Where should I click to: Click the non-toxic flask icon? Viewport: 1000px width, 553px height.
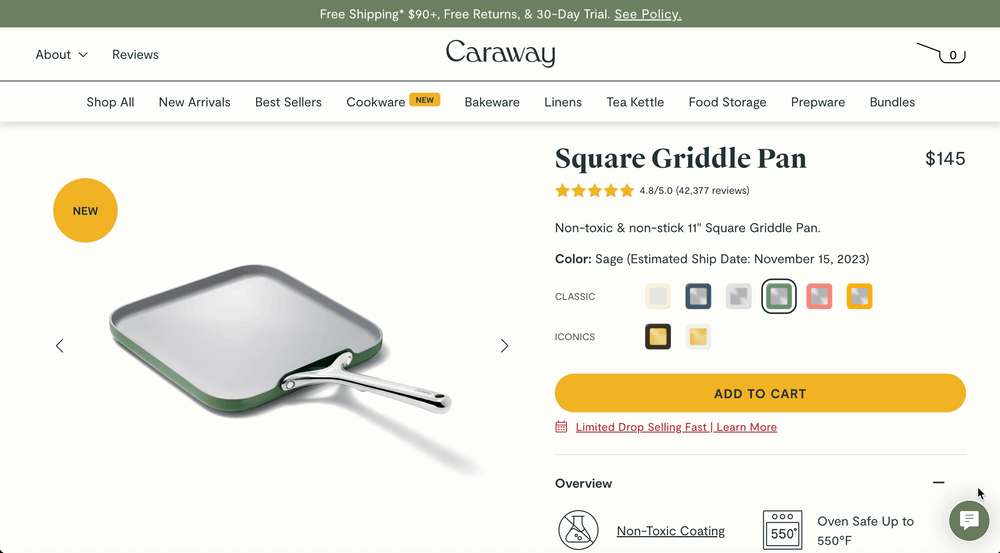578,530
